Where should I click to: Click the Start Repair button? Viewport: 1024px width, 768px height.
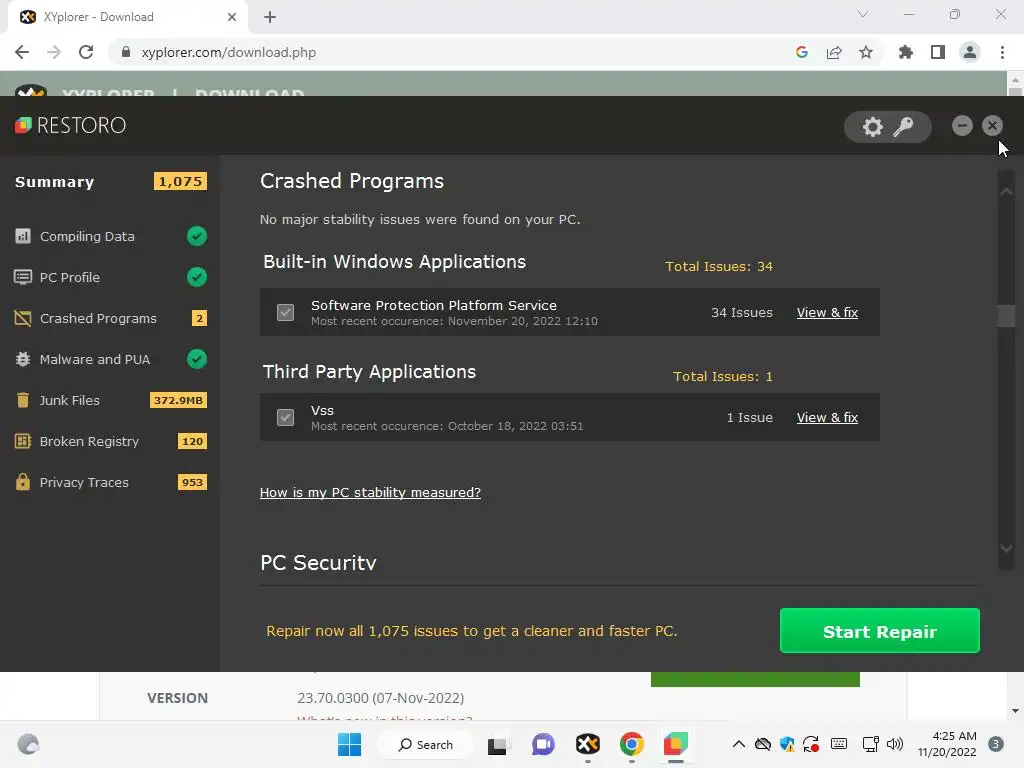tap(880, 631)
